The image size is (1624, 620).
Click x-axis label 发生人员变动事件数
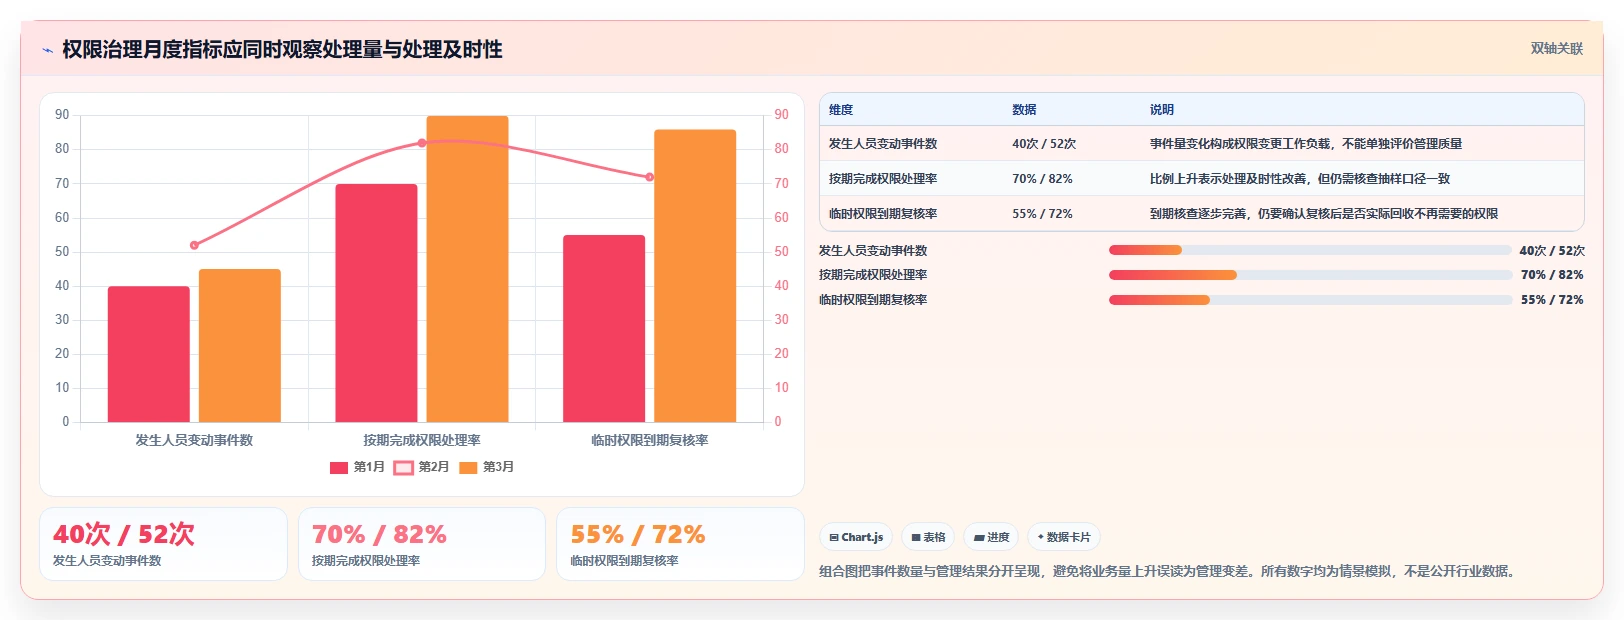click(x=194, y=440)
